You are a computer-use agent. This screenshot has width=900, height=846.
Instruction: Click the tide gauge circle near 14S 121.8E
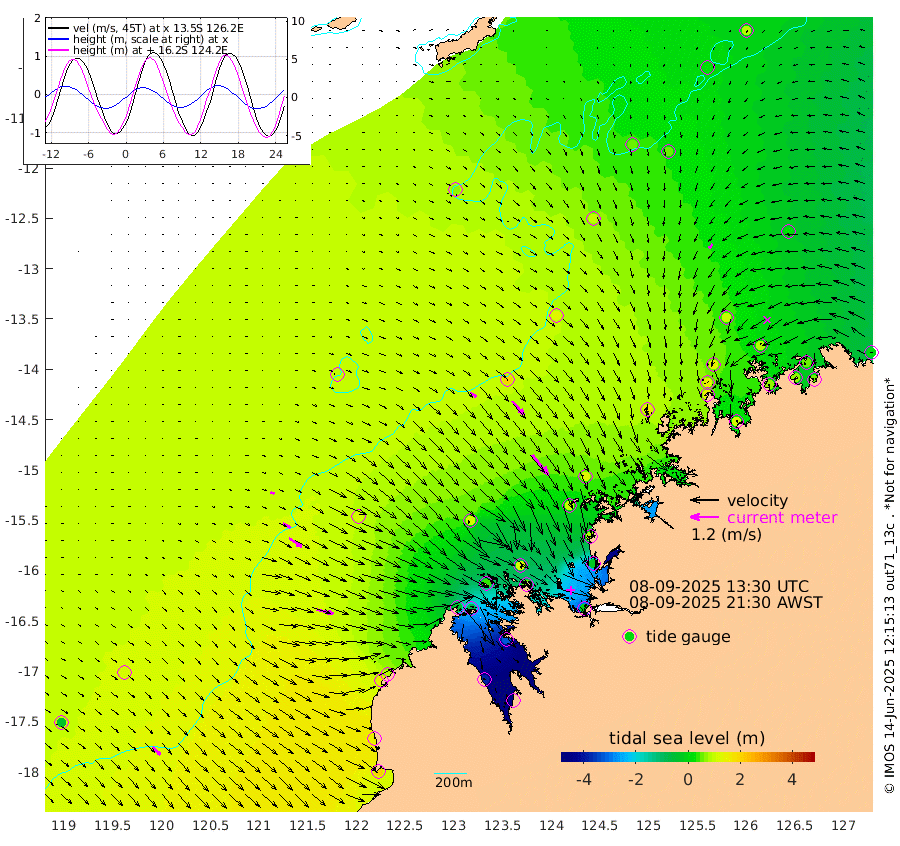pyautogui.click(x=338, y=374)
